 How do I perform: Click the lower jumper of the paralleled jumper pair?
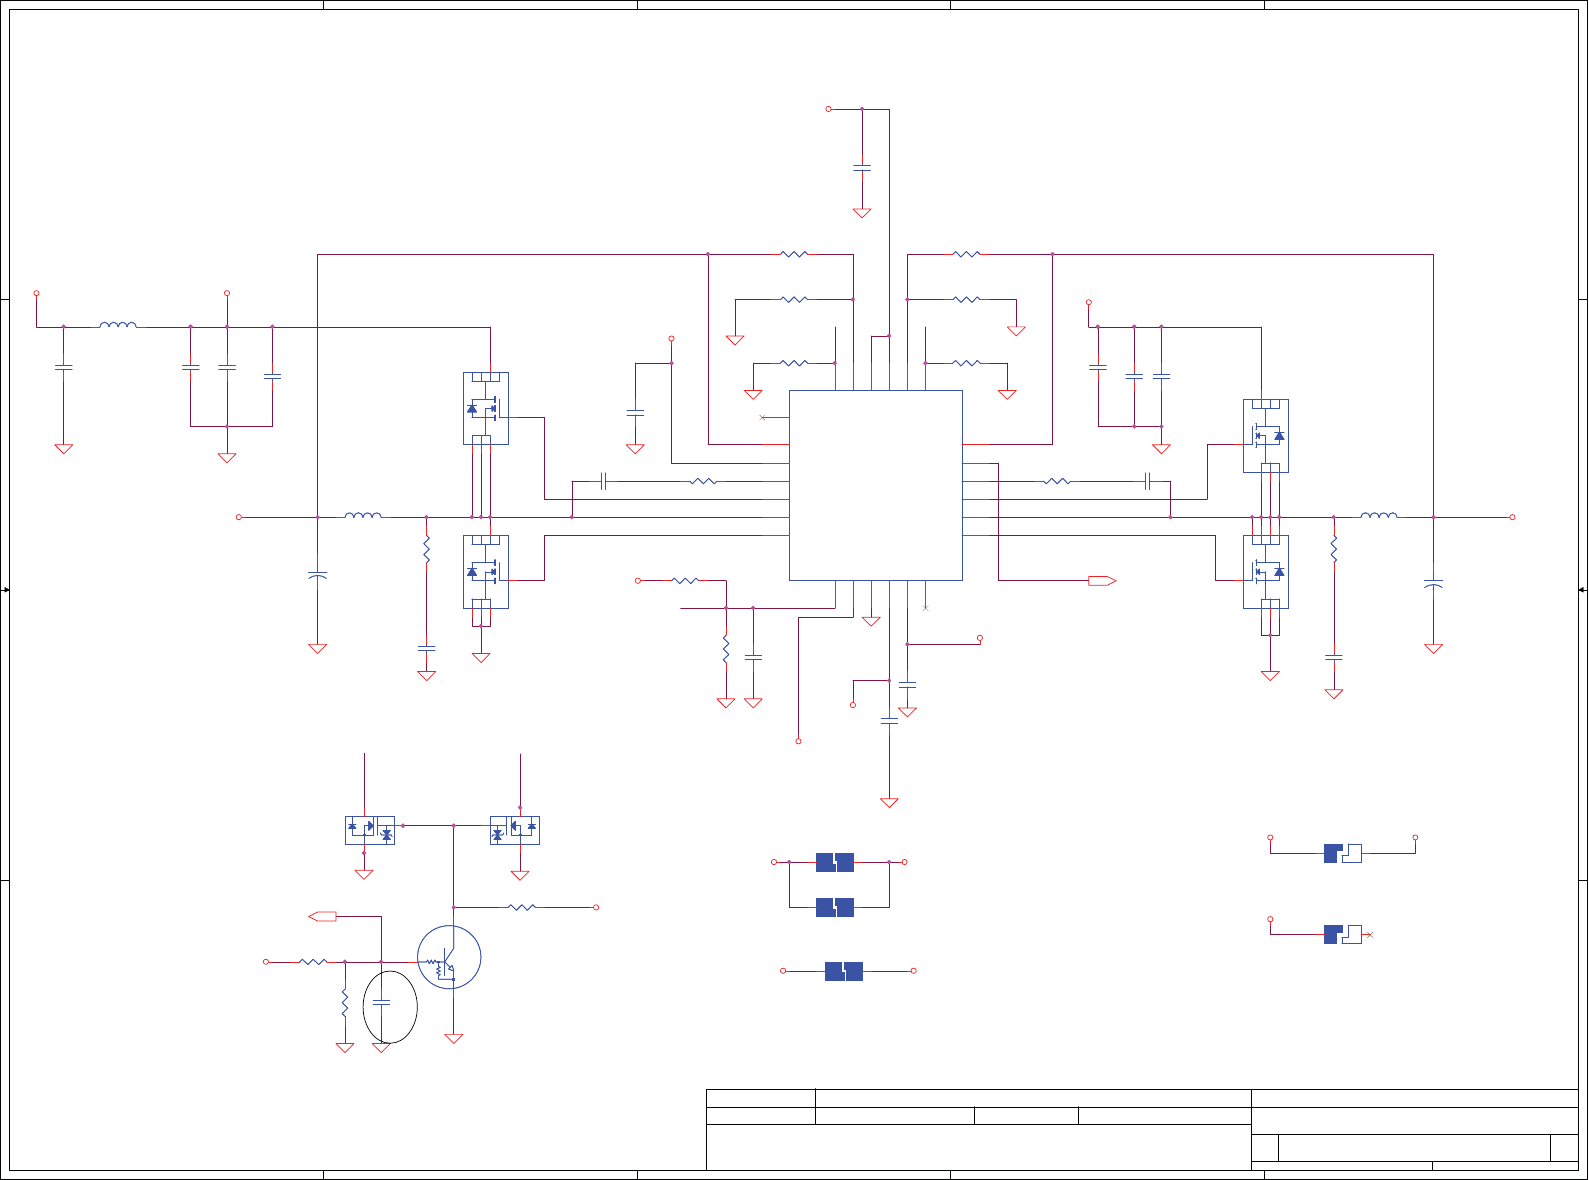(x=835, y=907)
